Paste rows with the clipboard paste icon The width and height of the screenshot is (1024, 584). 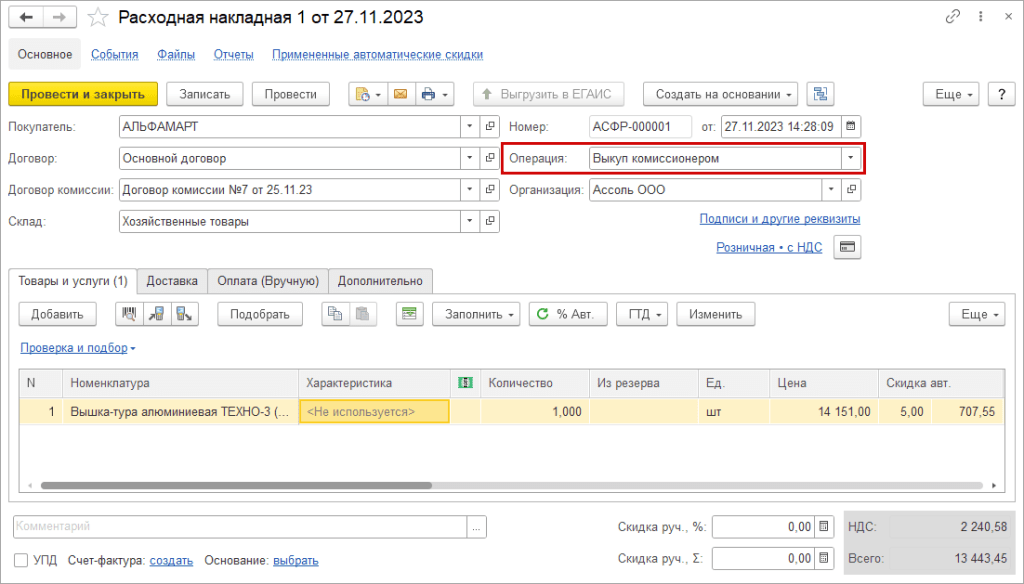coord(362,314)
